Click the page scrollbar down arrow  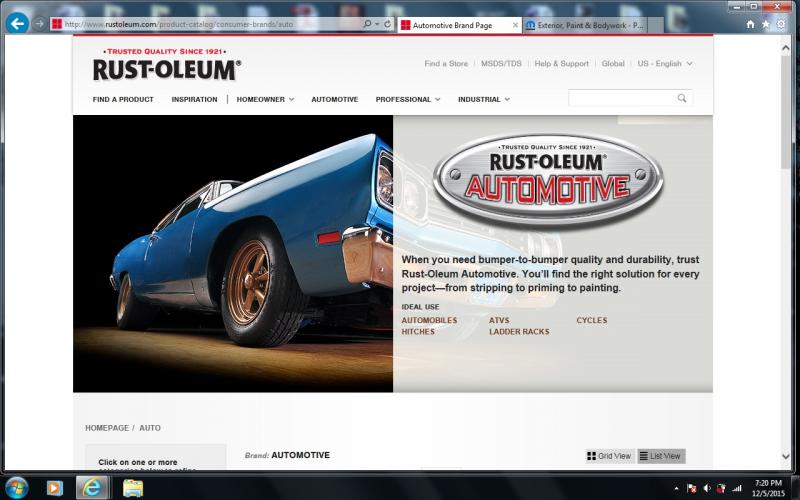pos(786,457)
